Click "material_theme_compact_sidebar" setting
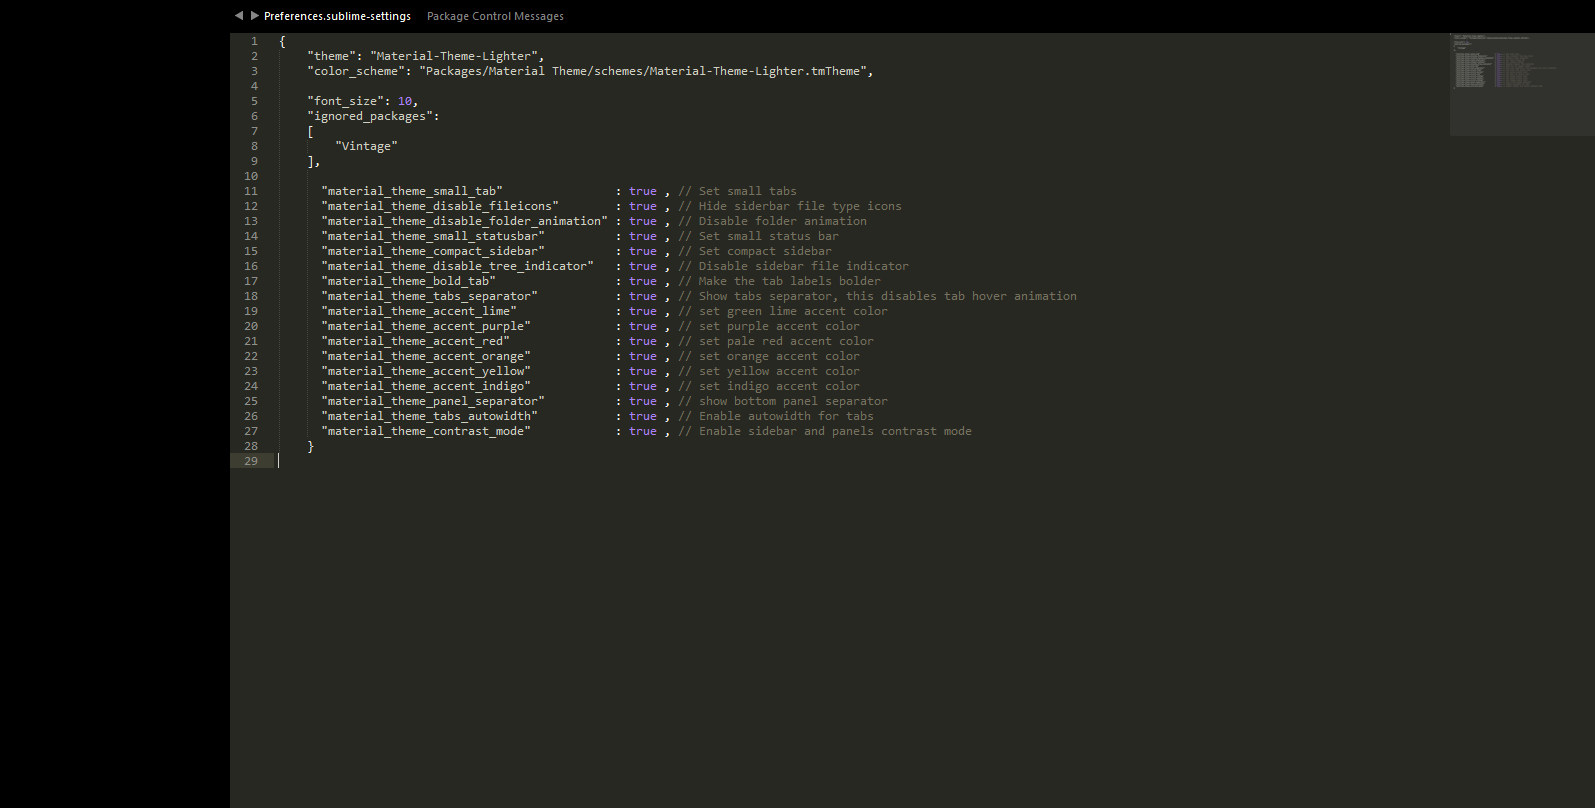 [433, 251]
